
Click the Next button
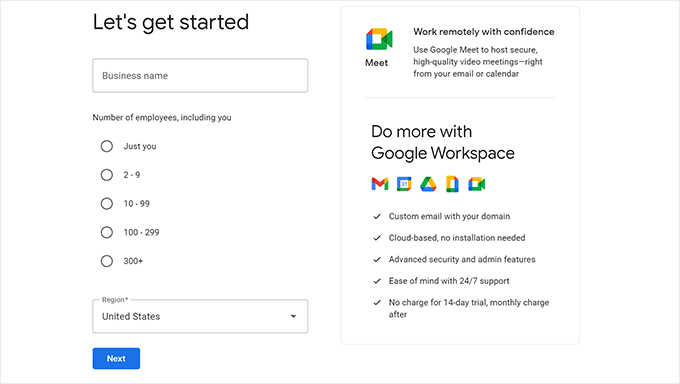coord(116,358)
